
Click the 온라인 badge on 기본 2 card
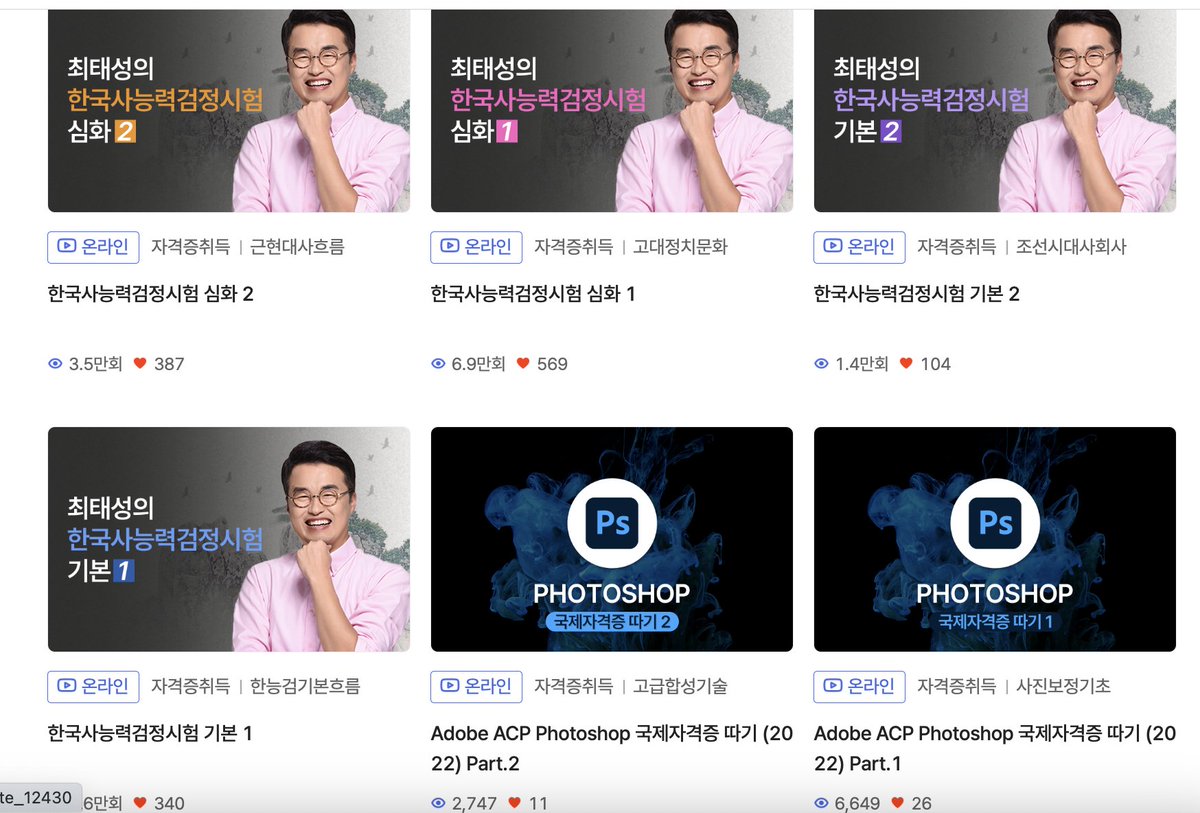[859, 247]
